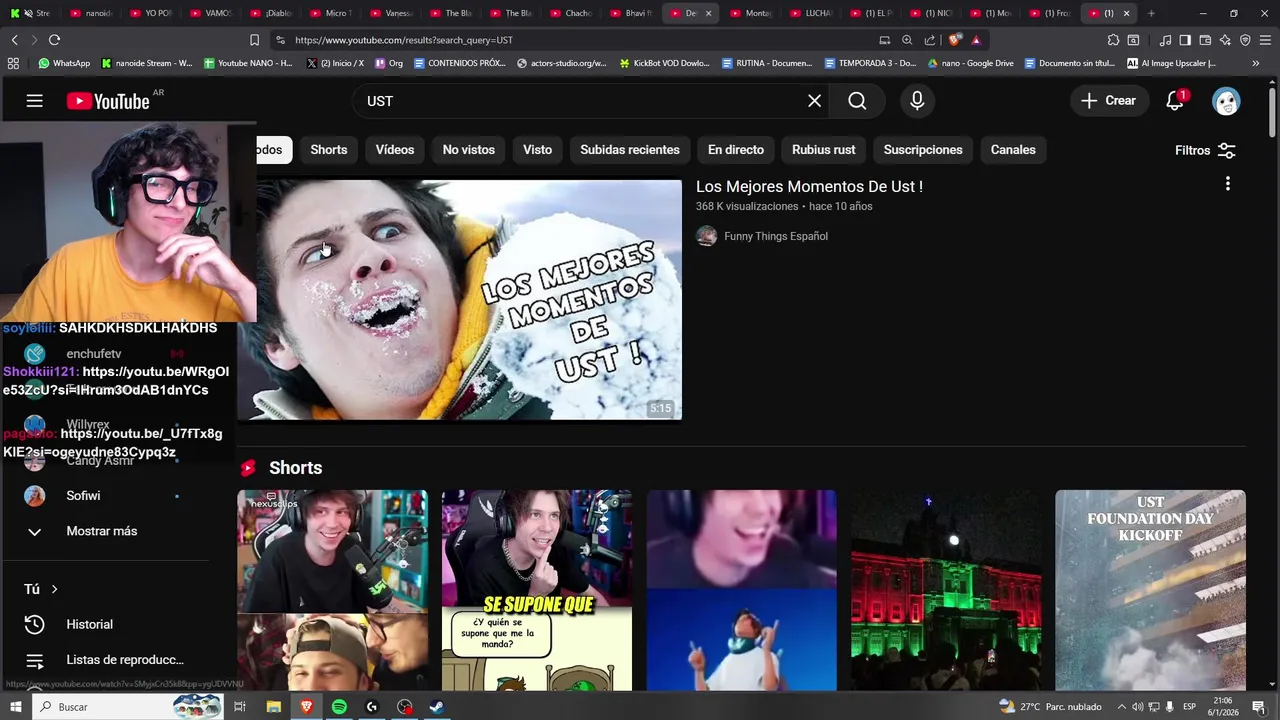Click the magnifier search button
Image resolution: width=1280 pixels, height=720 pixels.
pos(857,101)
